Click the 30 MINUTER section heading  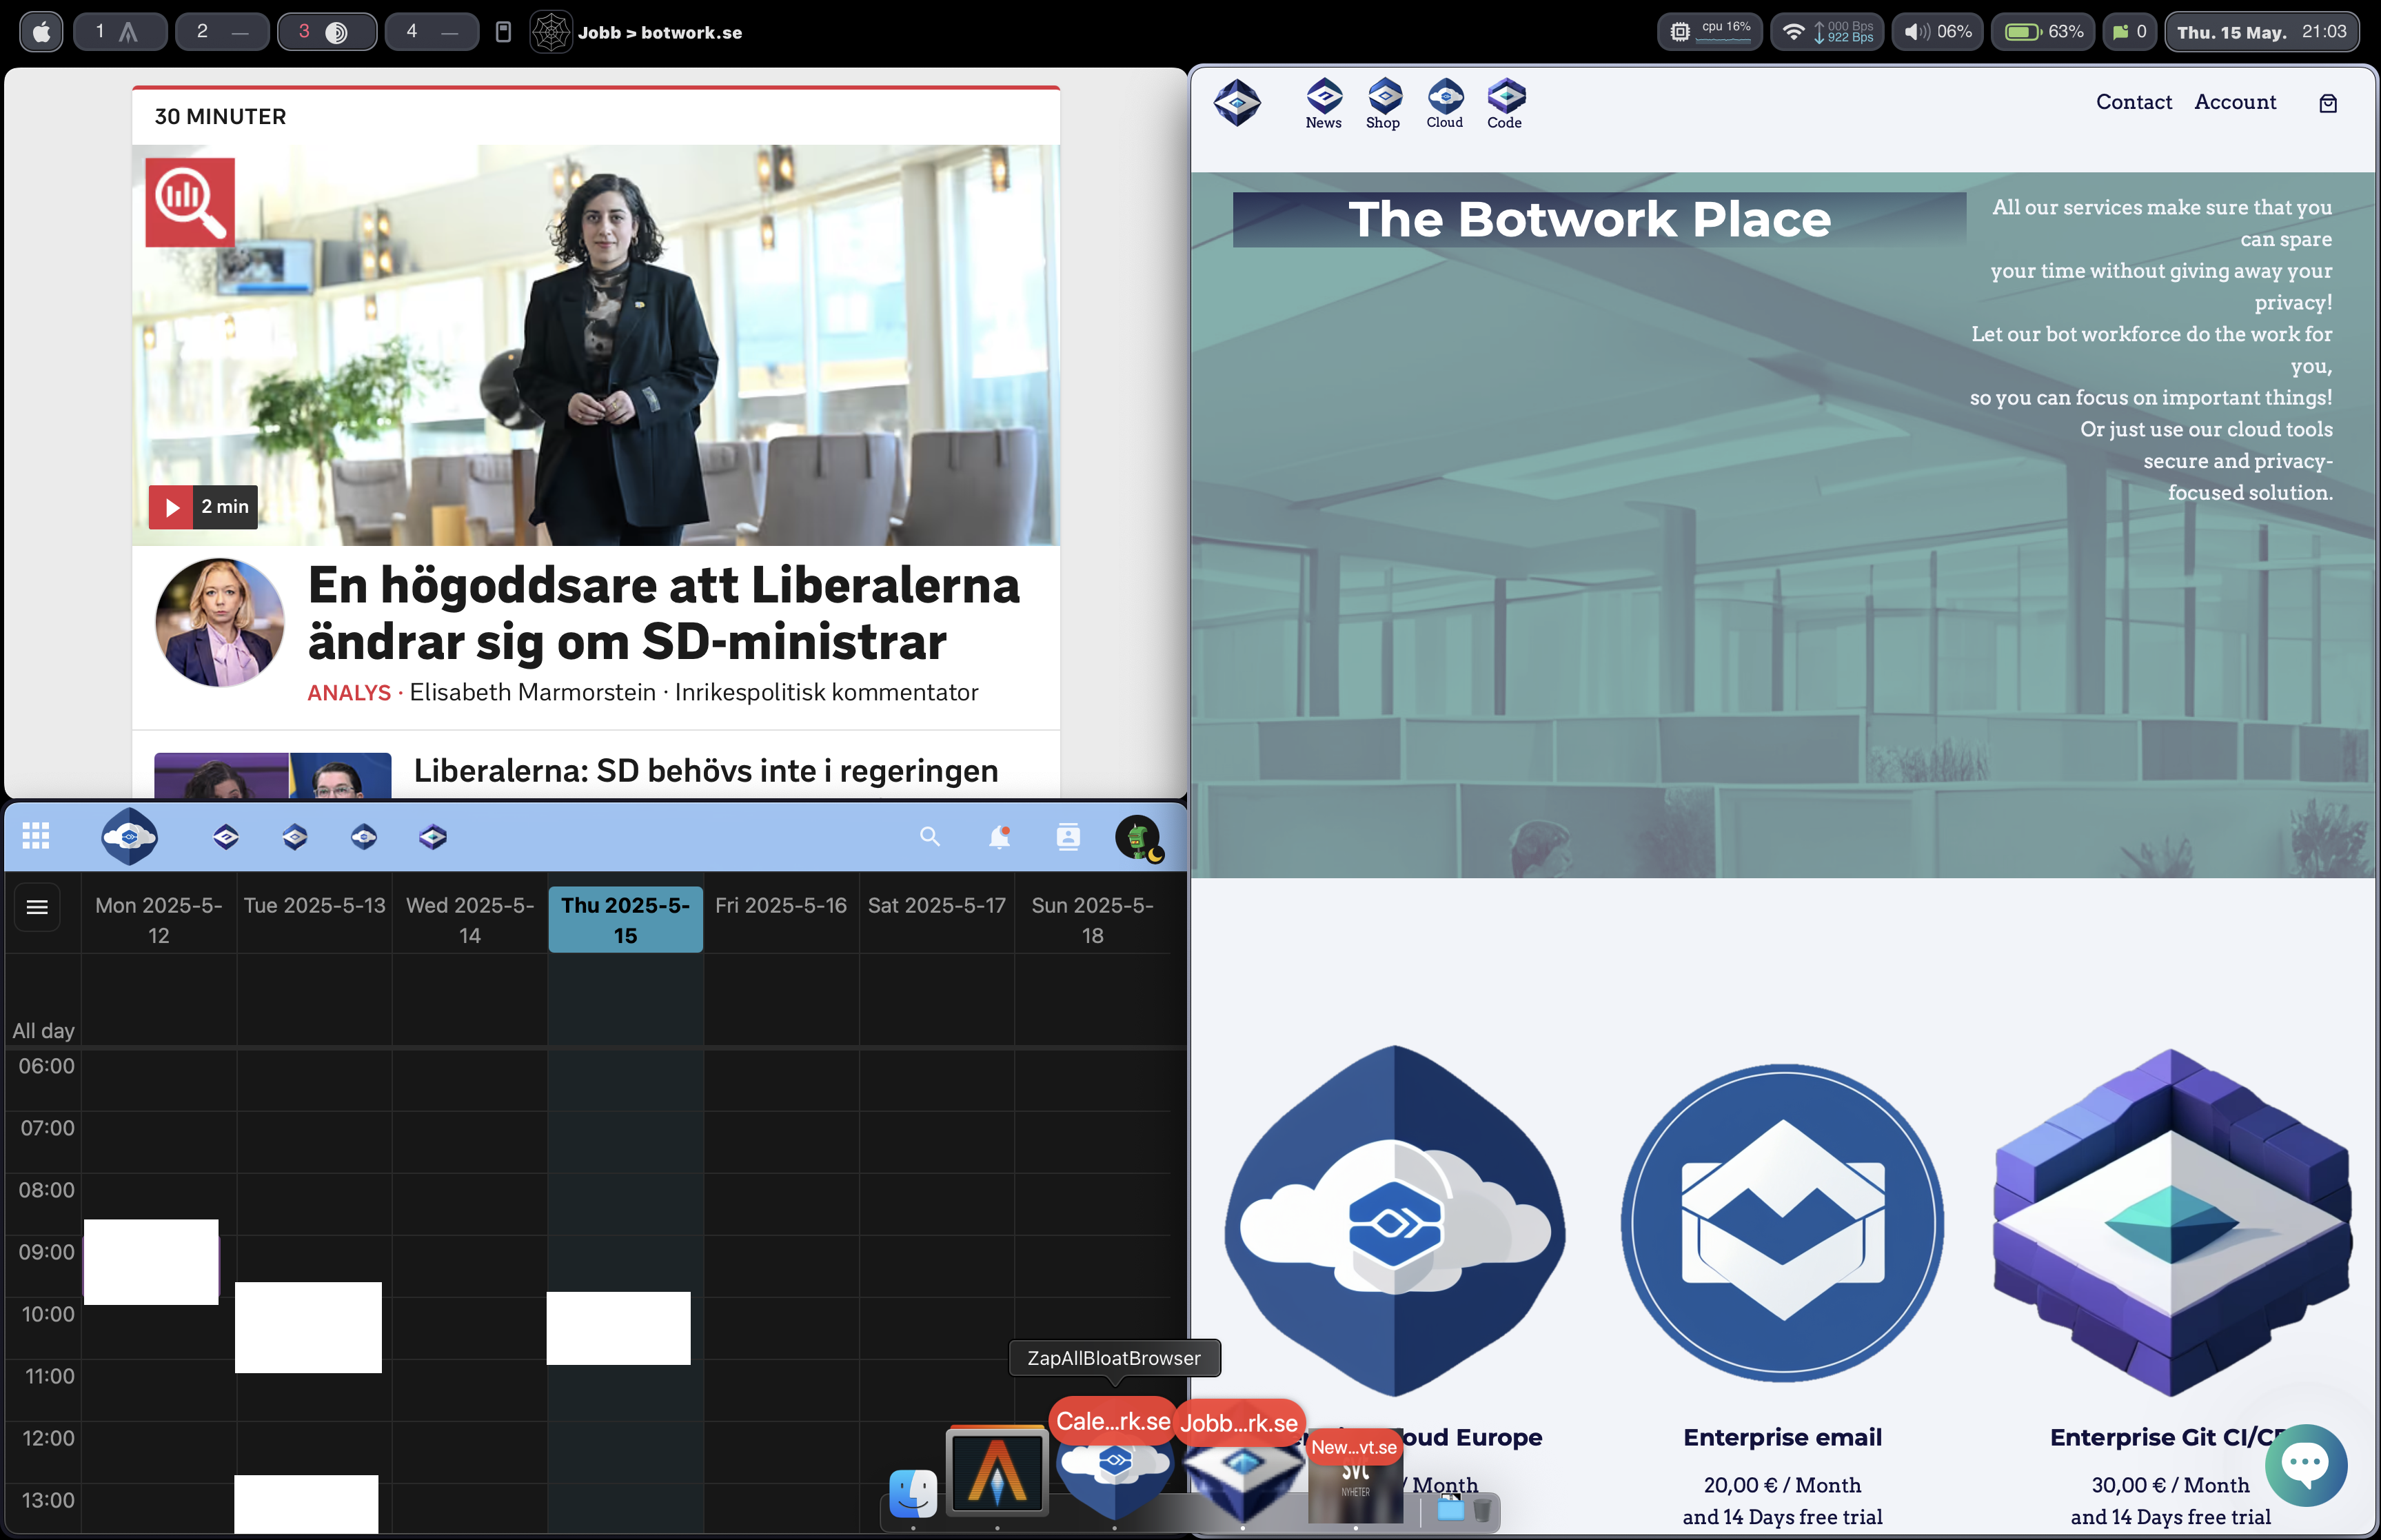(x=220, y=117)
